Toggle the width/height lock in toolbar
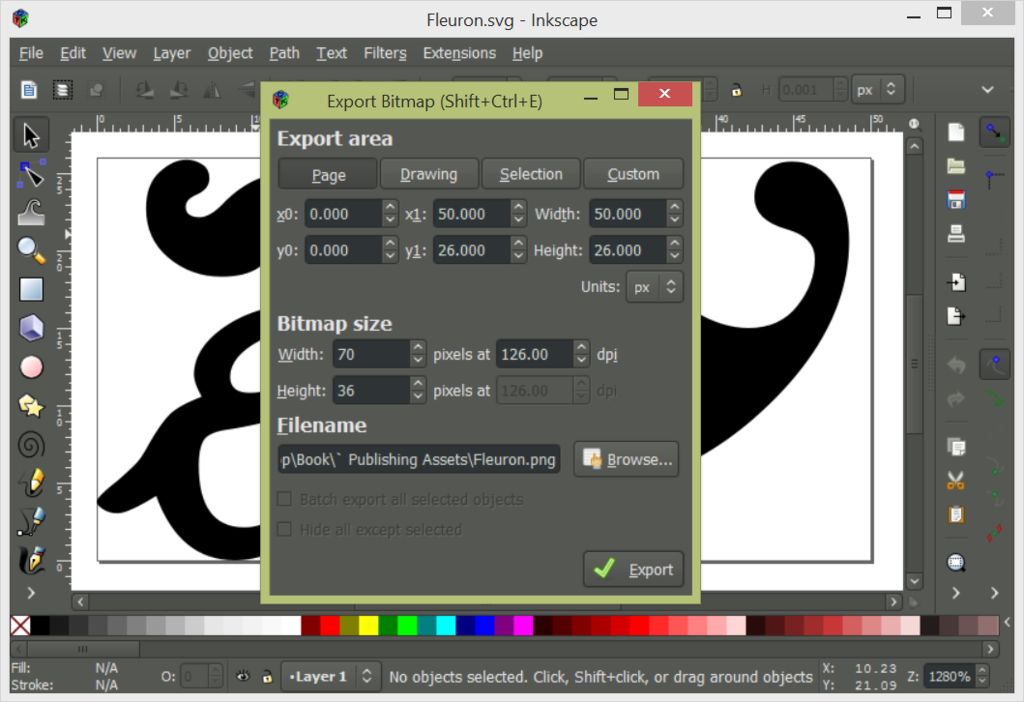This screenshot has width=1024, height=702. tap(737, 90)
